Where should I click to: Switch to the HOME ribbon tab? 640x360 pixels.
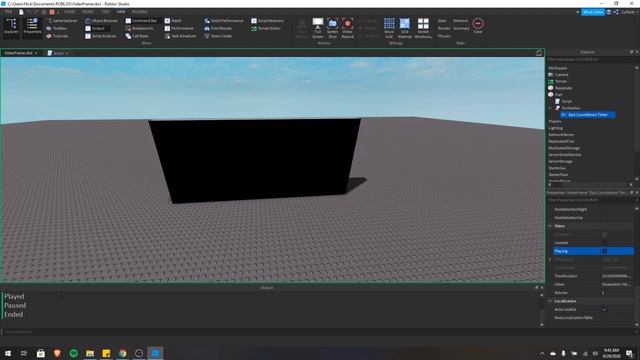coord(69,12)
